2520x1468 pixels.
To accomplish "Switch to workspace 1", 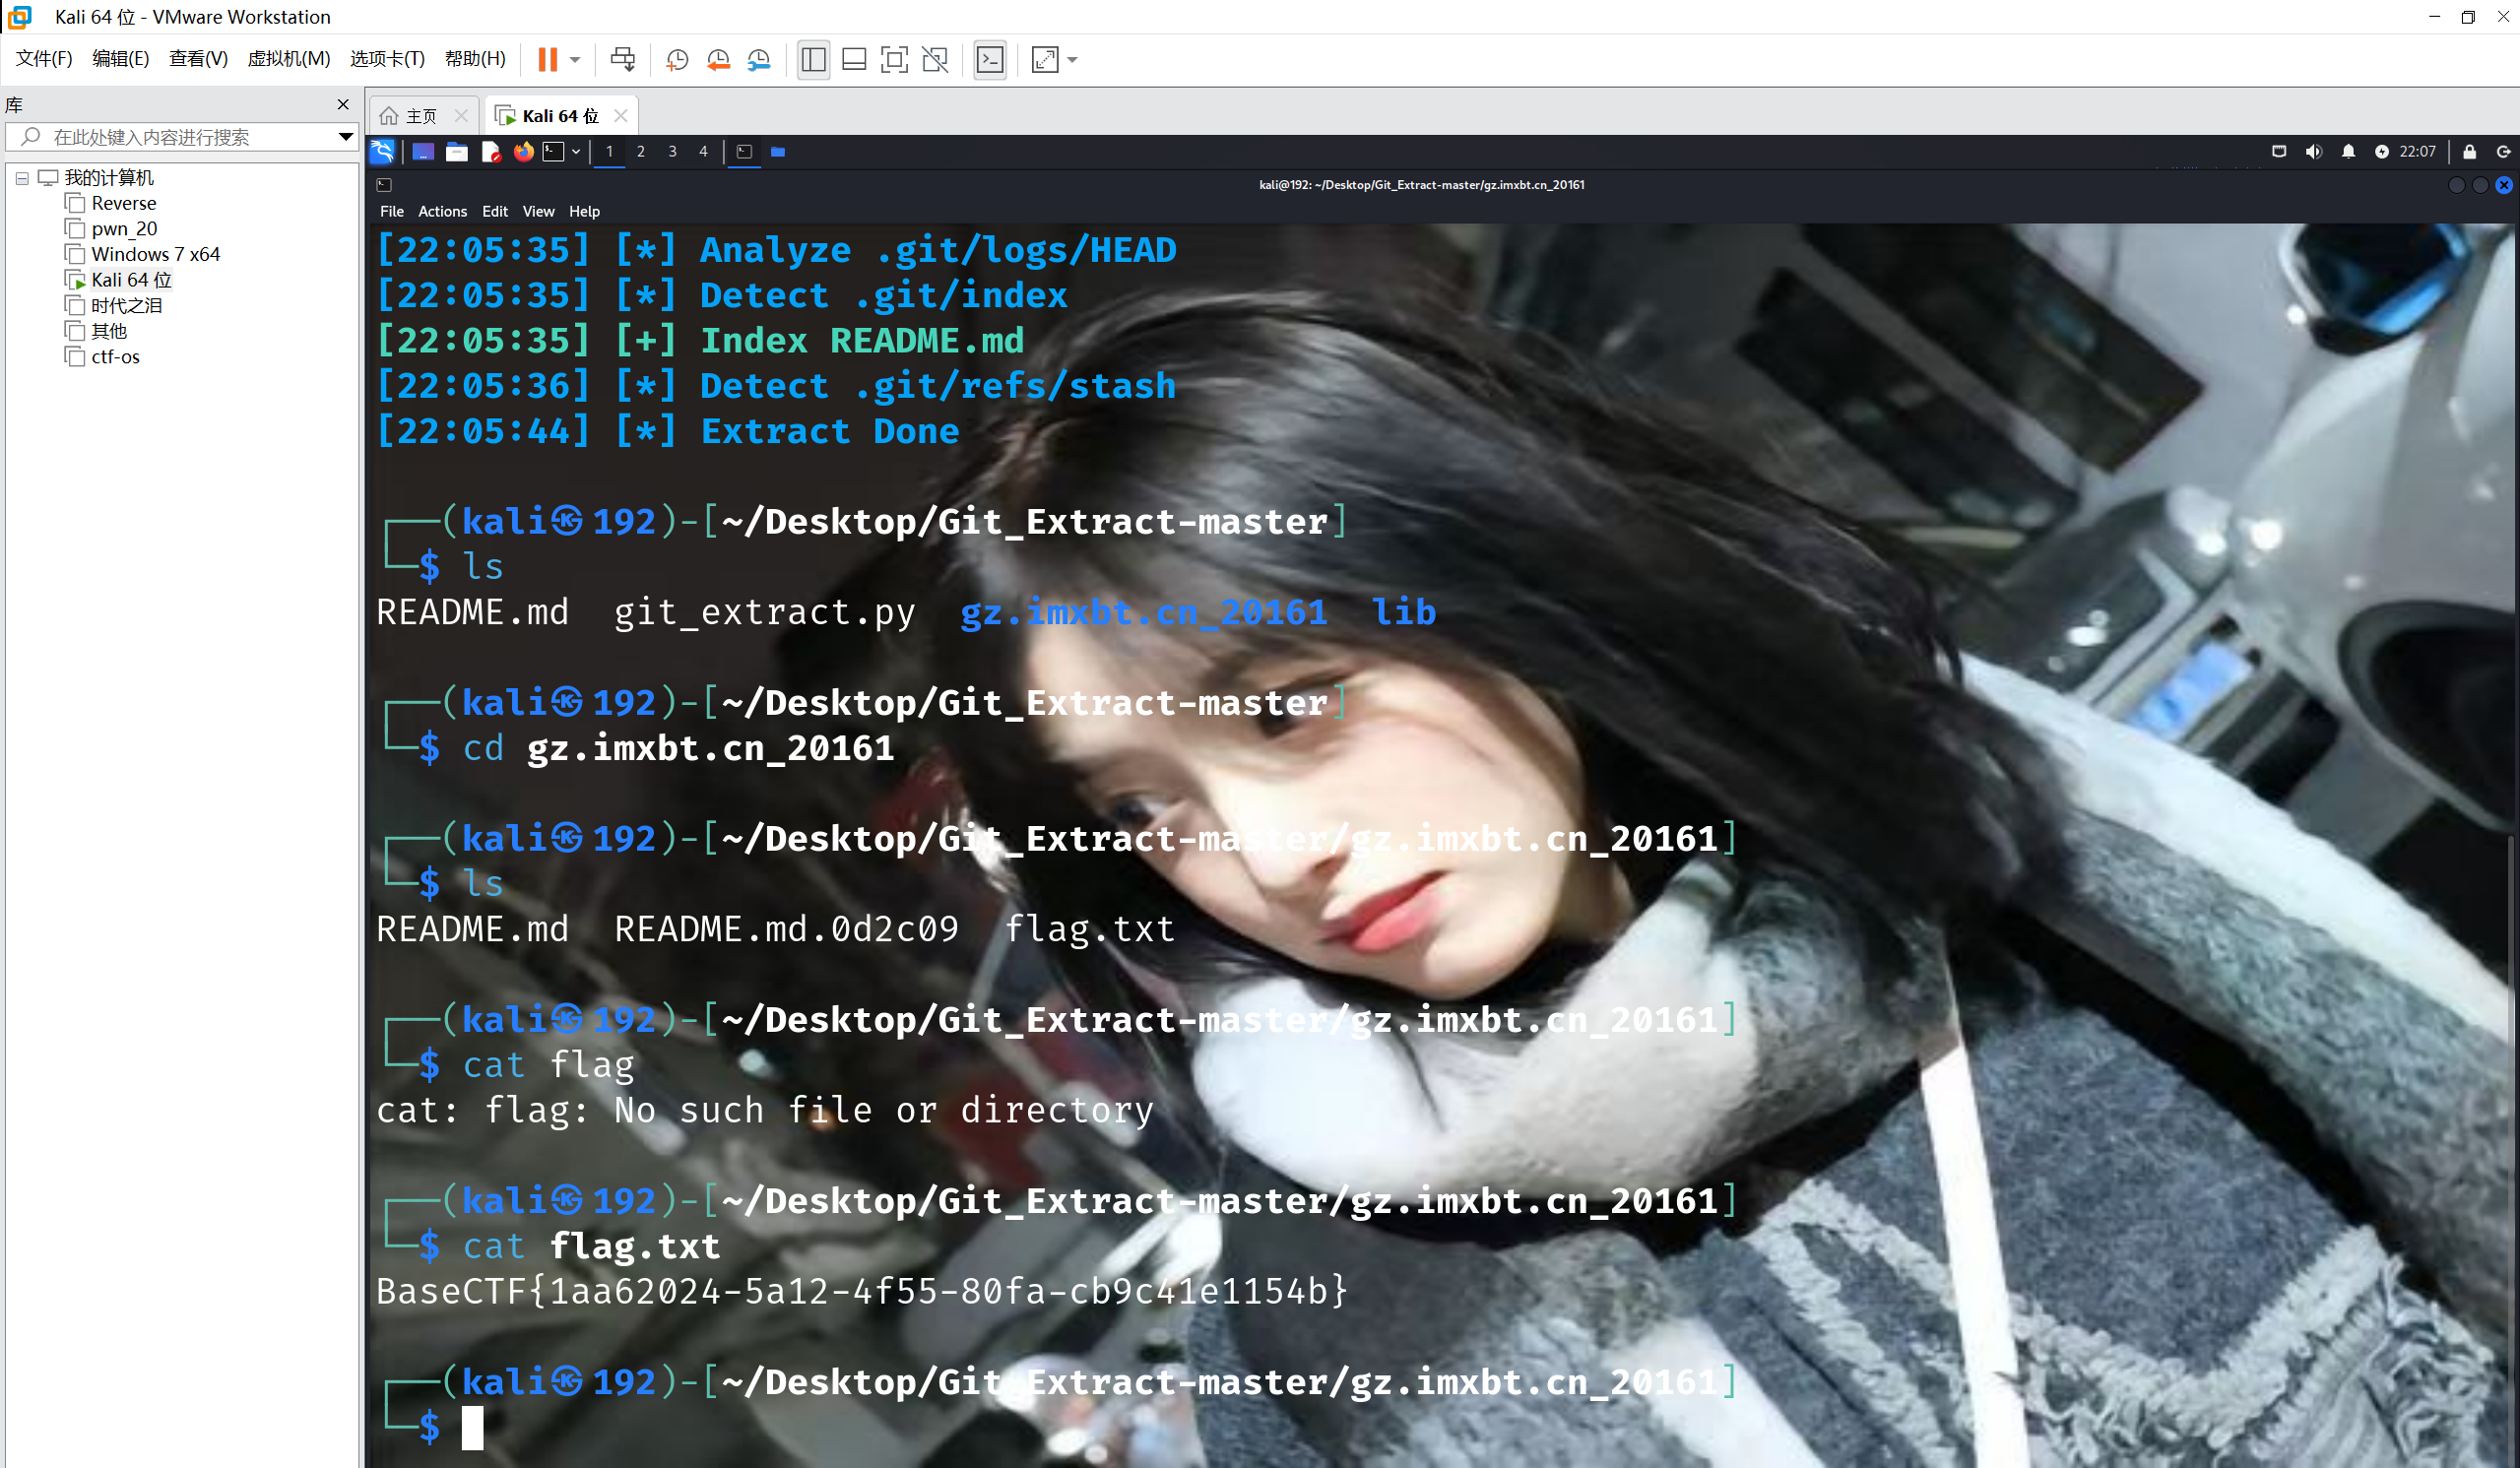I will click(609, 152).
